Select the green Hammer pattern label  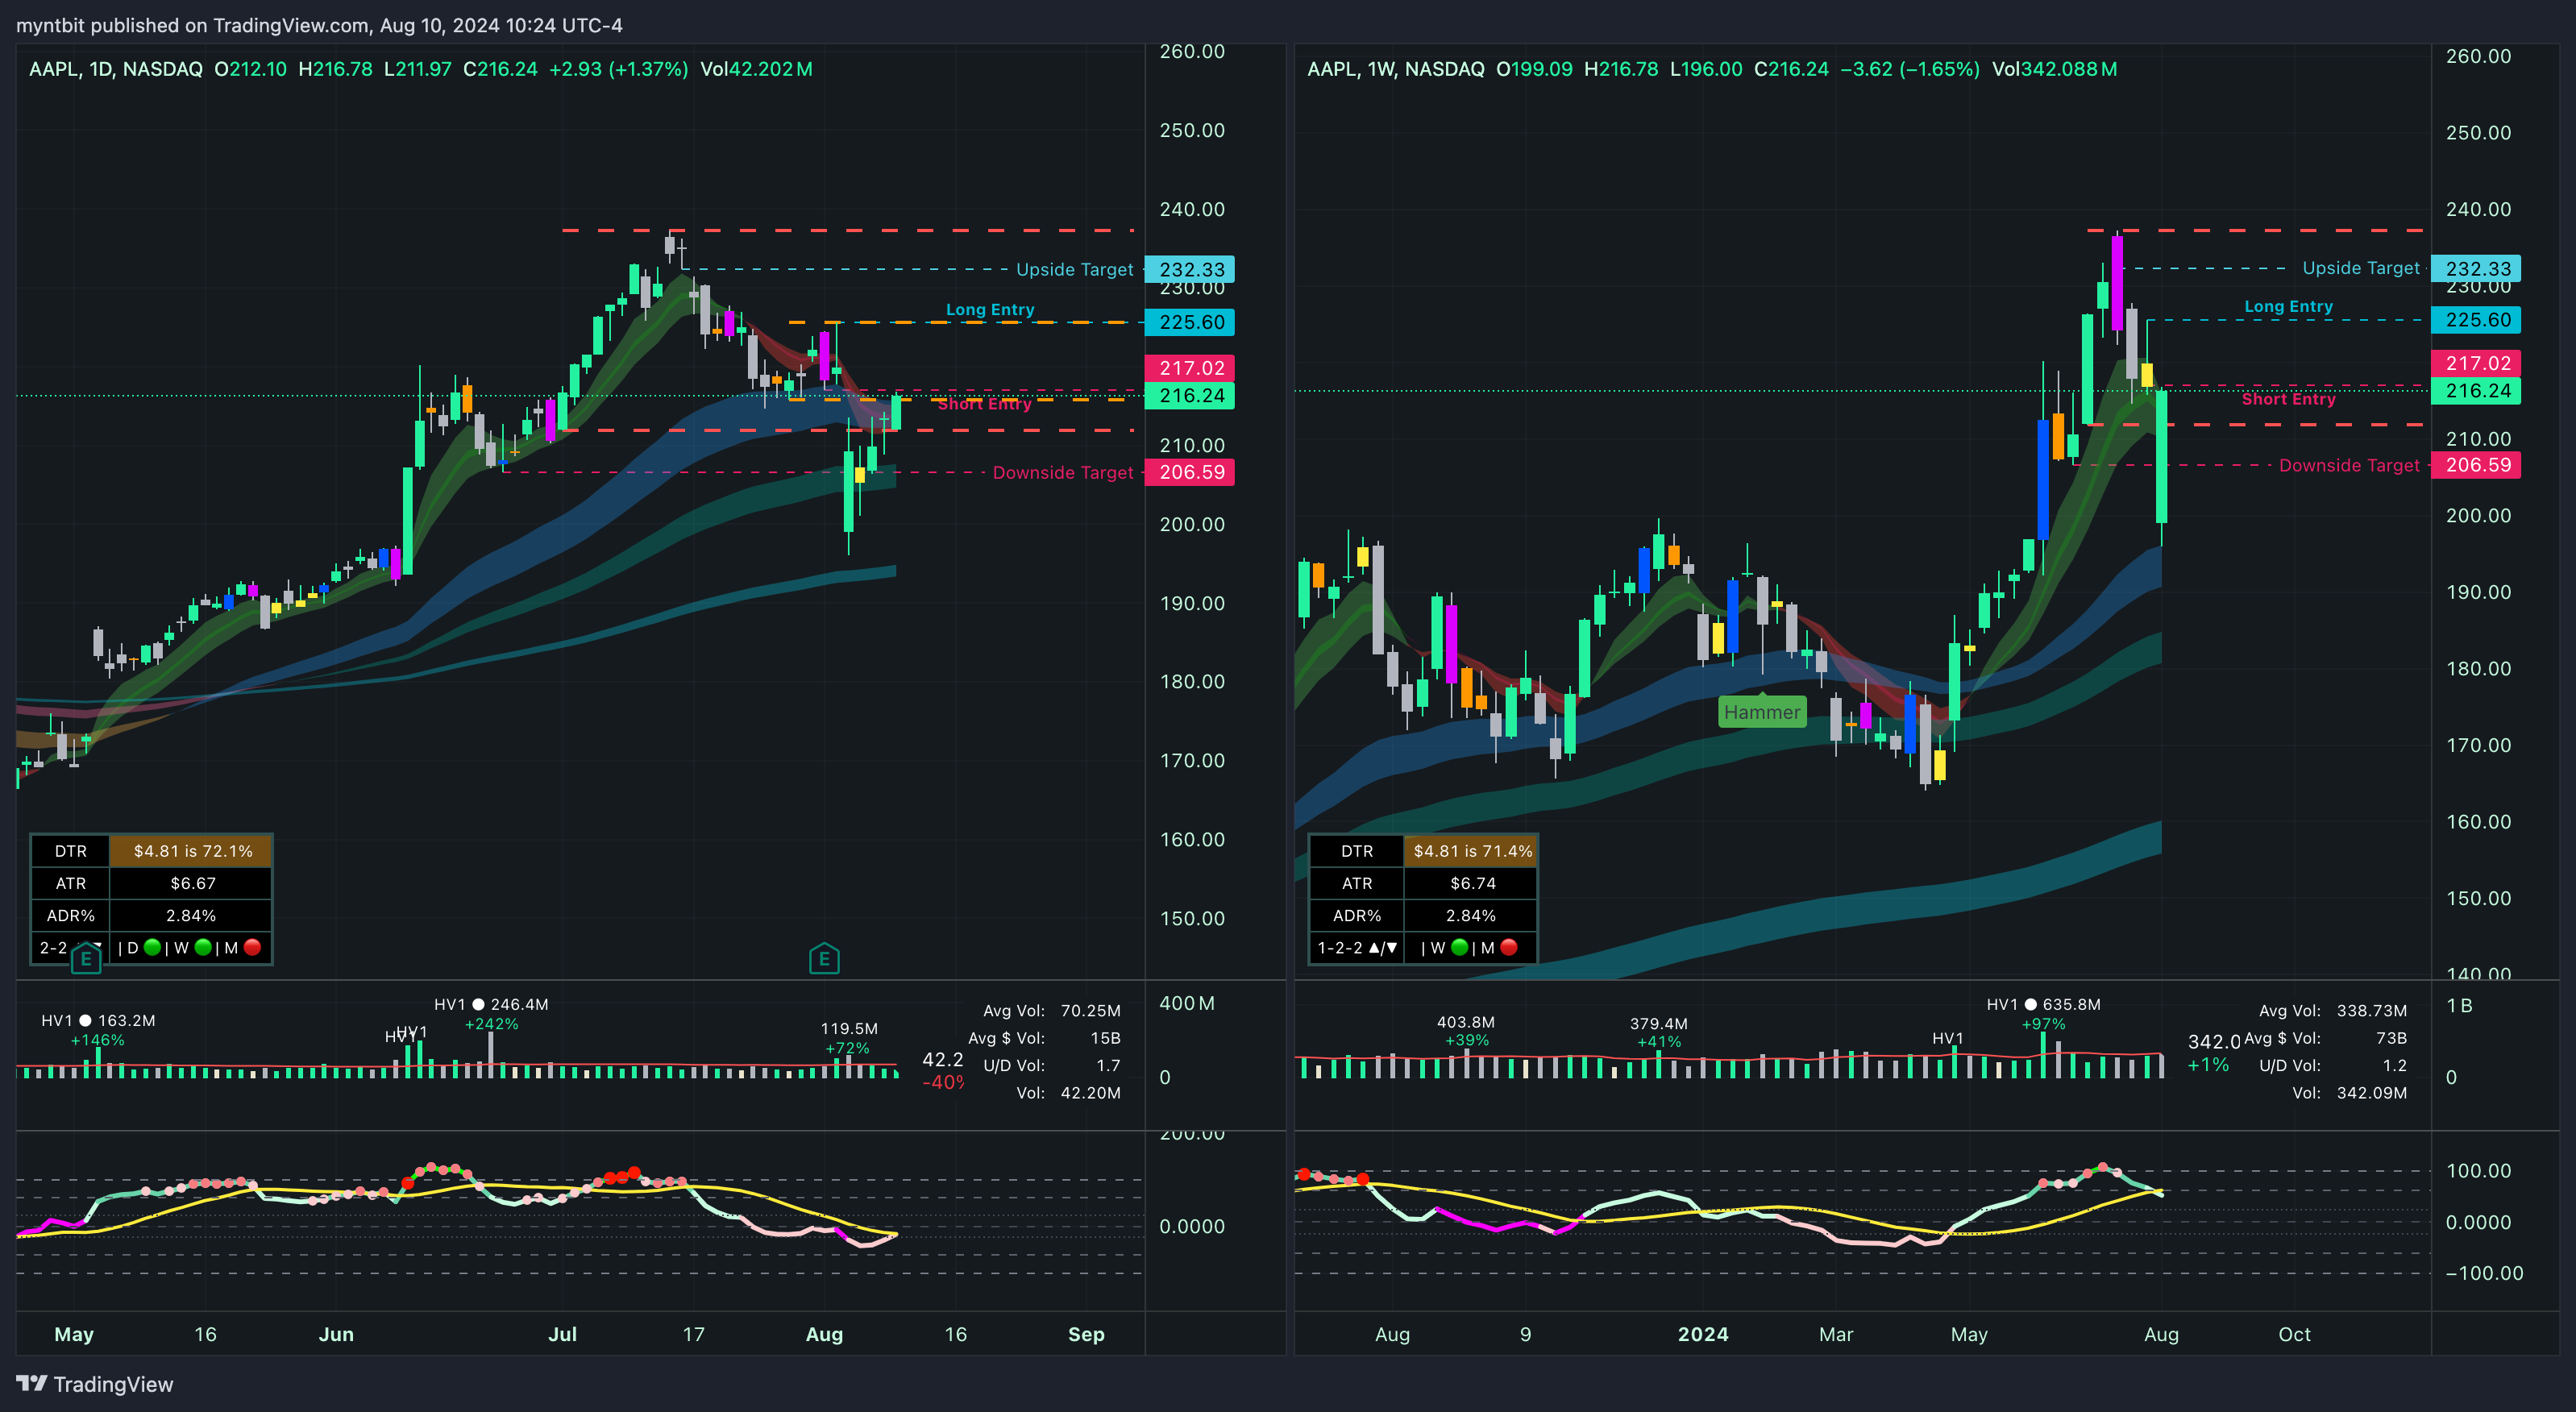point(1762,712)
